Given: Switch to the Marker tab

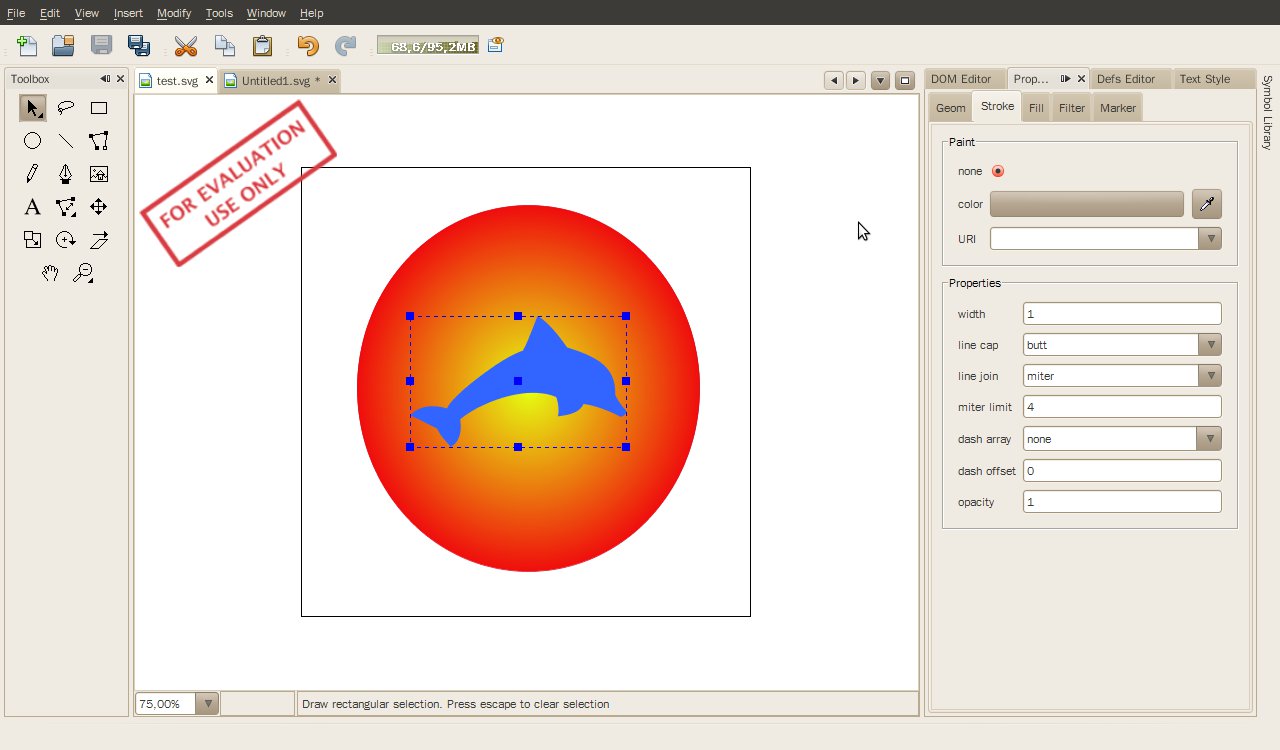Looking at the screenshot, I should [1118, 108].
